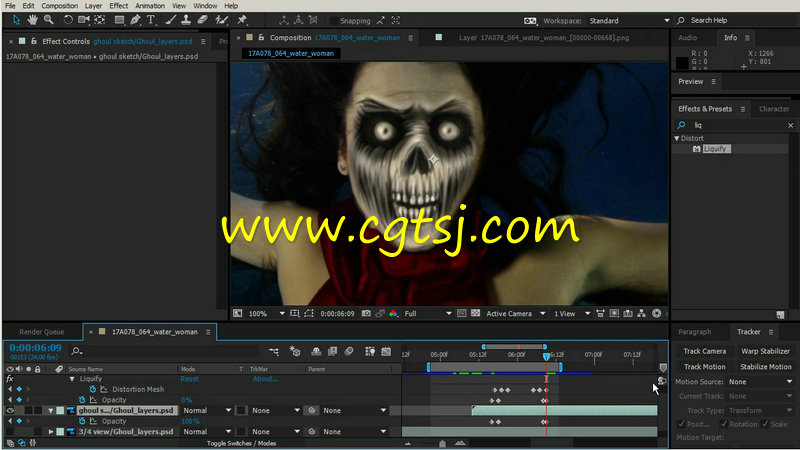Select the Clone Stamp tool
This screenshot has width=800, height=450.
pyautogui.click(x=186, y=20)
